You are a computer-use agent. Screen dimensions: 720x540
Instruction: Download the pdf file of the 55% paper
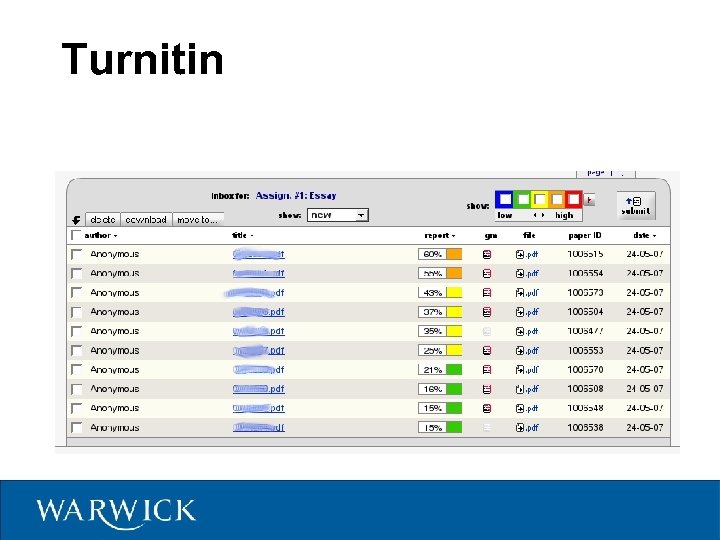[527, 273]
